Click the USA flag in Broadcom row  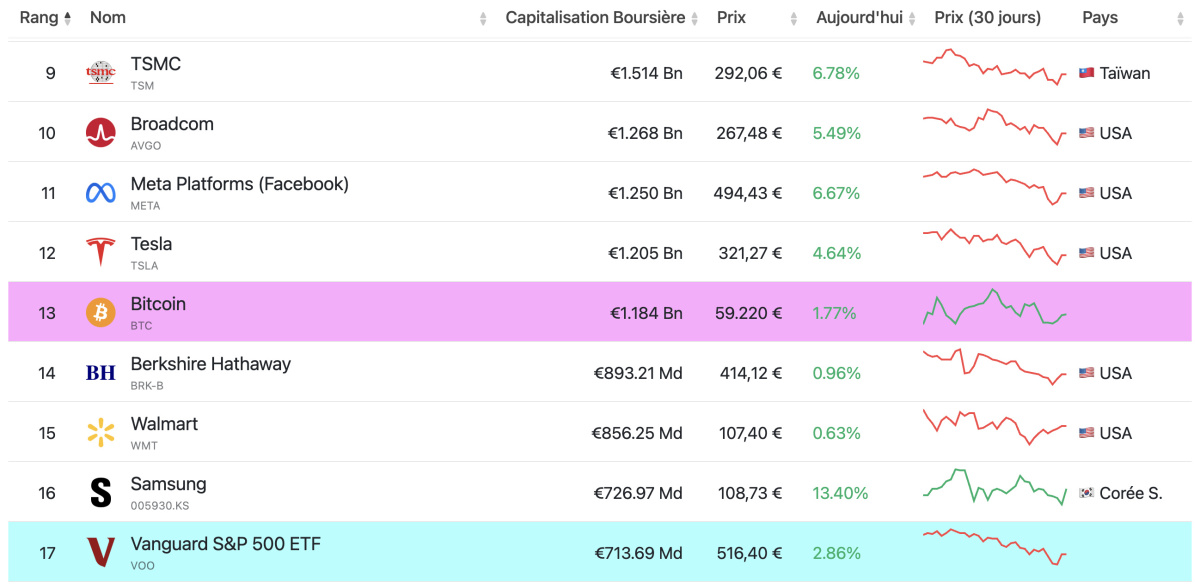pyautogui.click(x=1087, y=133)
